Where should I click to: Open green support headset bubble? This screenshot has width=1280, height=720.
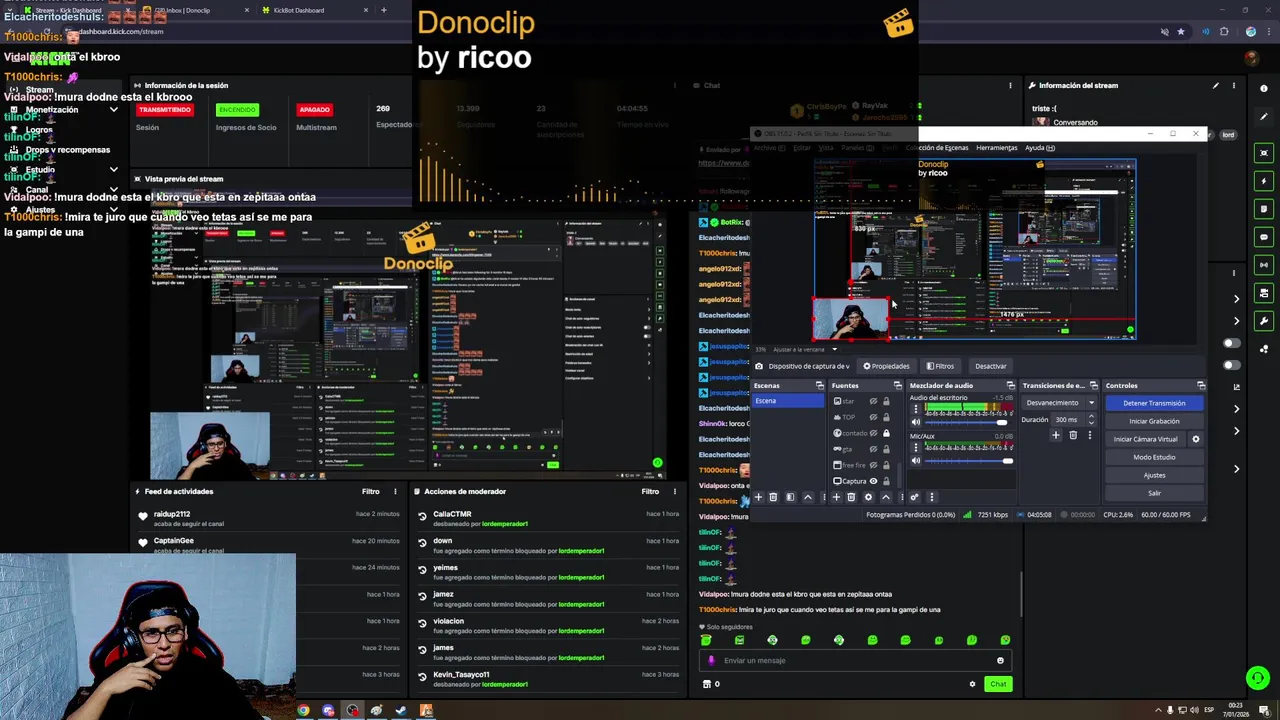tap(1258, 678)
